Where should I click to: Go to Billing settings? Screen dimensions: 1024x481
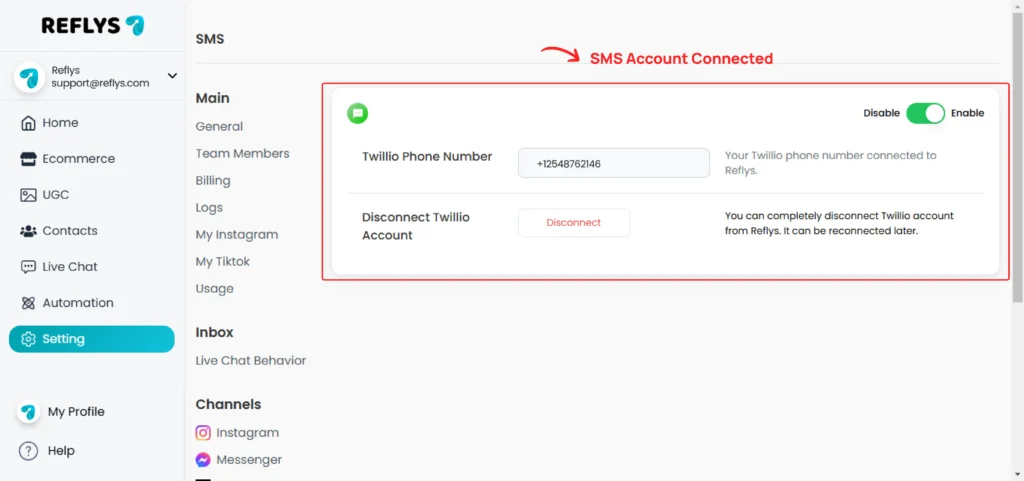[213, 181]
